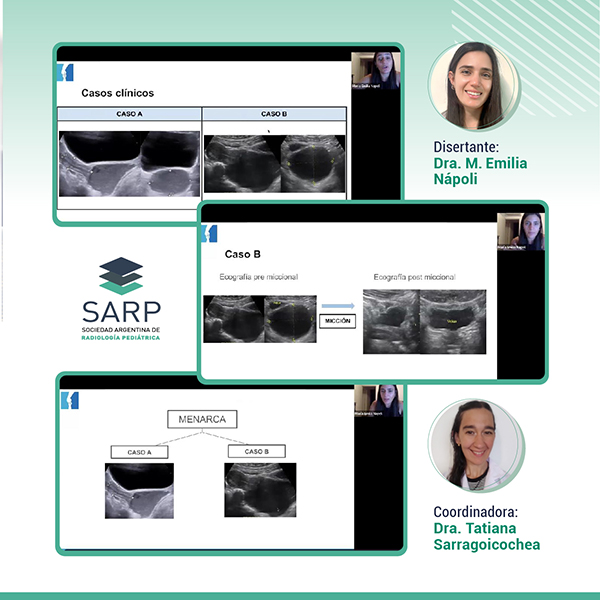
Task: Click the "Coordinadora:" label
Action: (476, 512)
